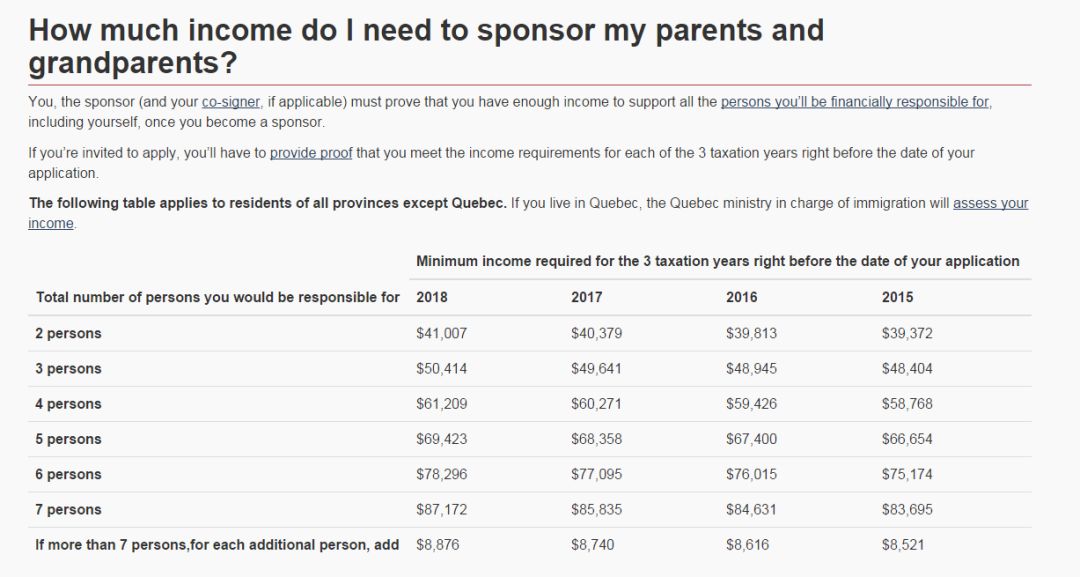Select the $49,641 table cell

(x=596, y=368)
